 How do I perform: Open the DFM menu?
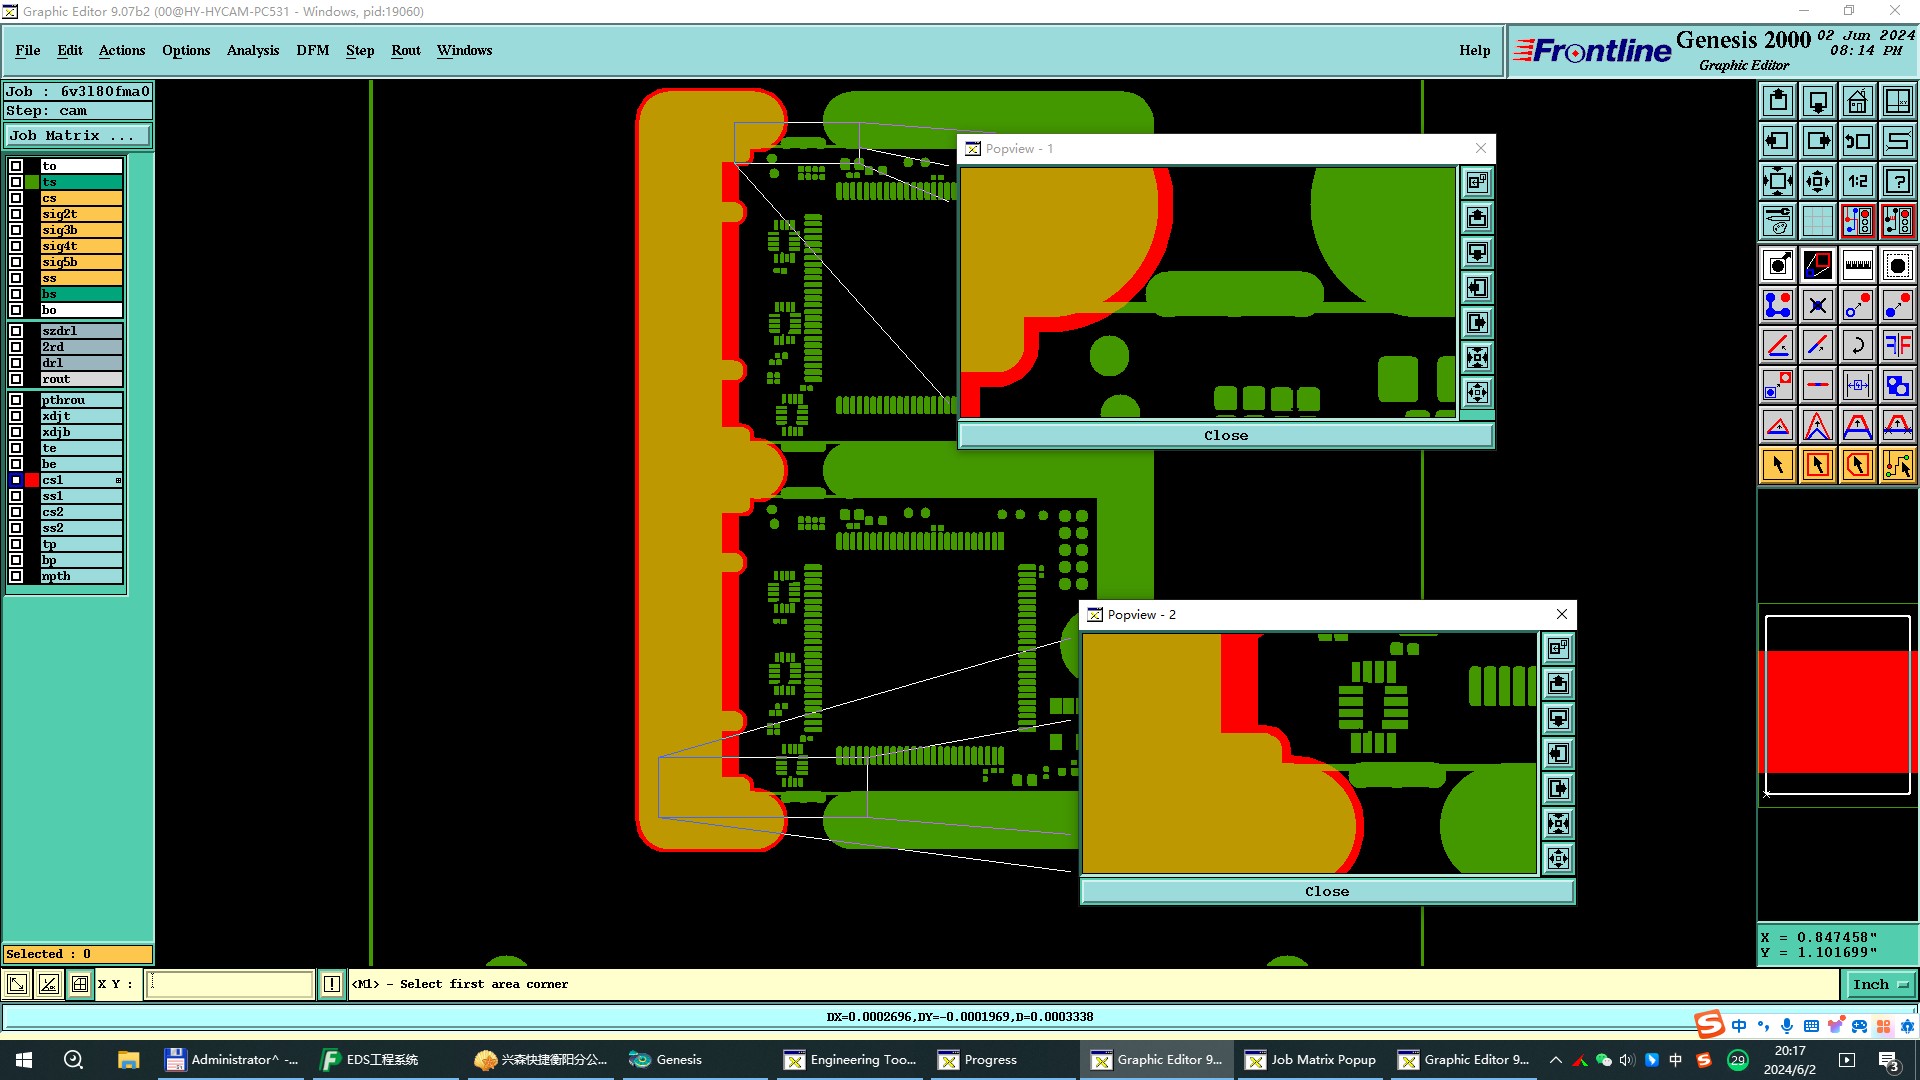point(312,50)
